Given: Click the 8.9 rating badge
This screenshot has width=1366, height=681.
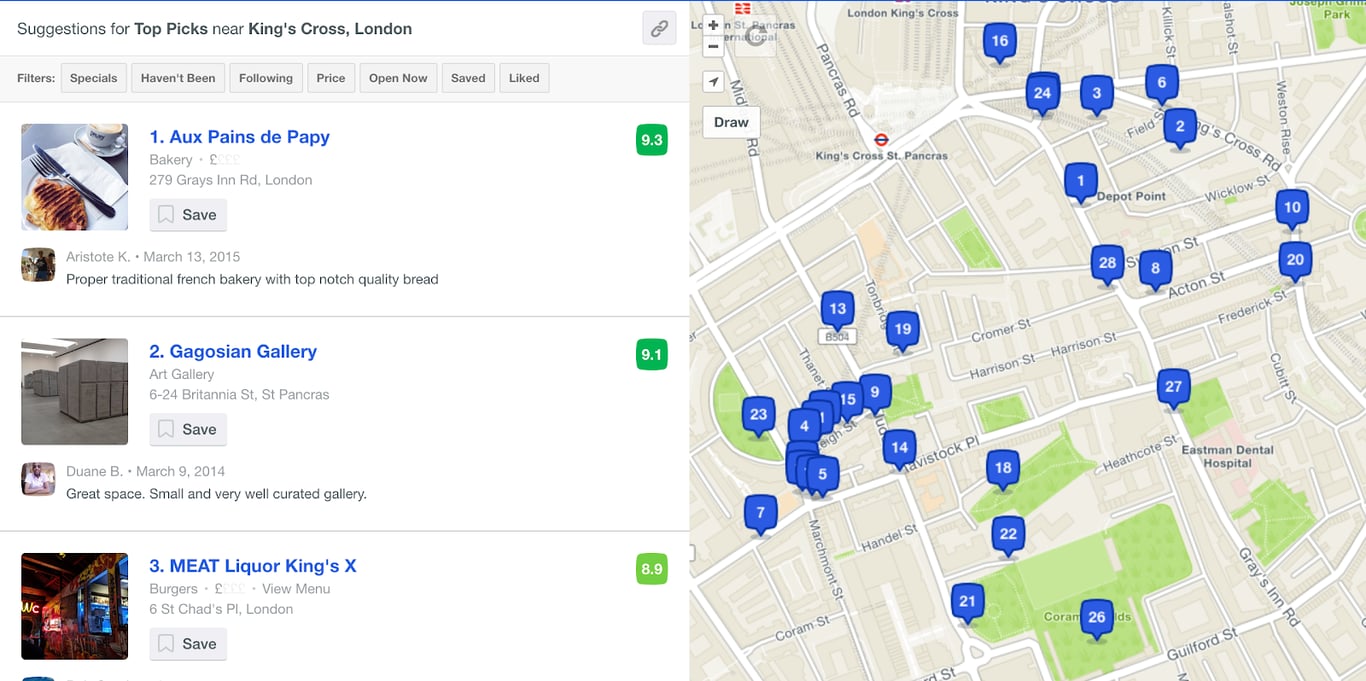Looking at the screenshot, I should coord(652,569).
